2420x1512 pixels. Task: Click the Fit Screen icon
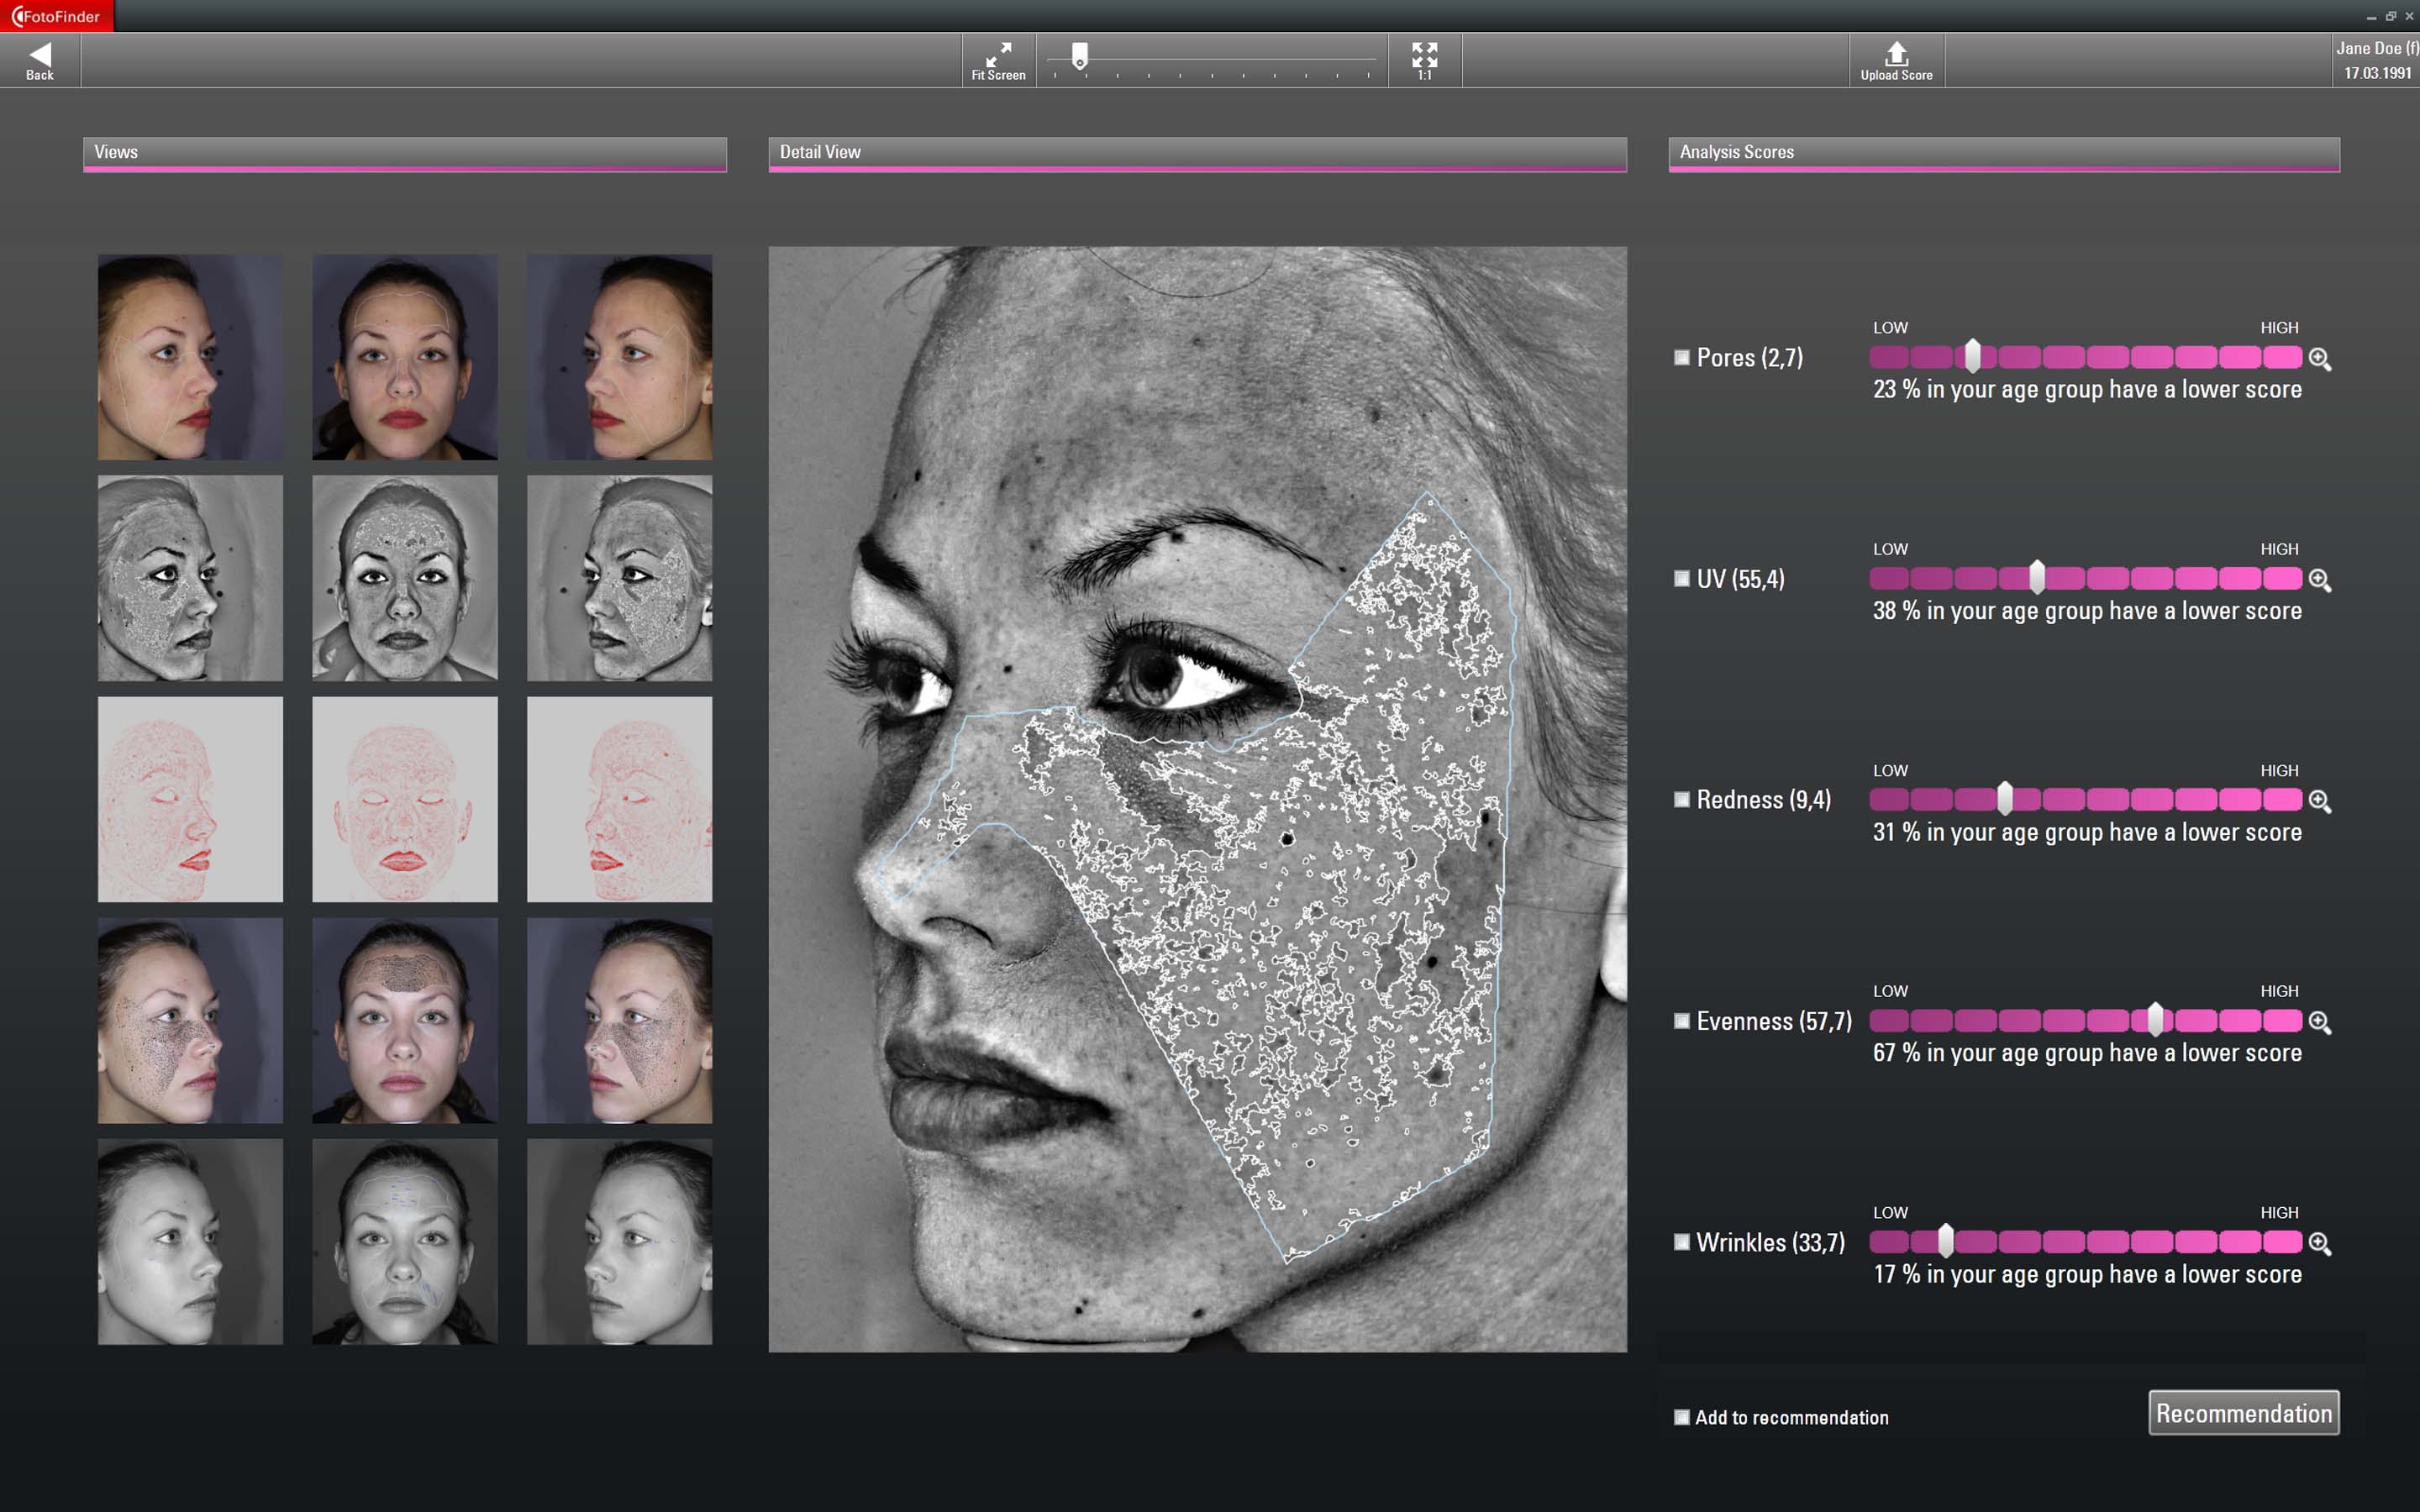998,54
